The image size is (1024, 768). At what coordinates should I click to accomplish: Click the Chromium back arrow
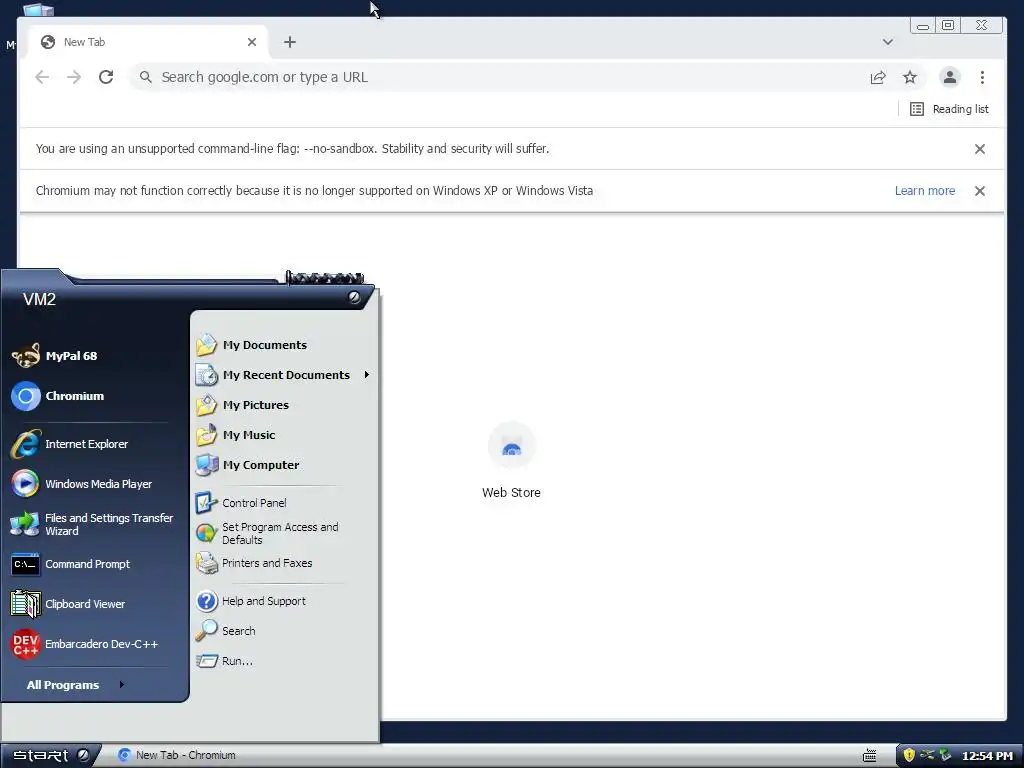pyautogui.click(x=42, y=77)
